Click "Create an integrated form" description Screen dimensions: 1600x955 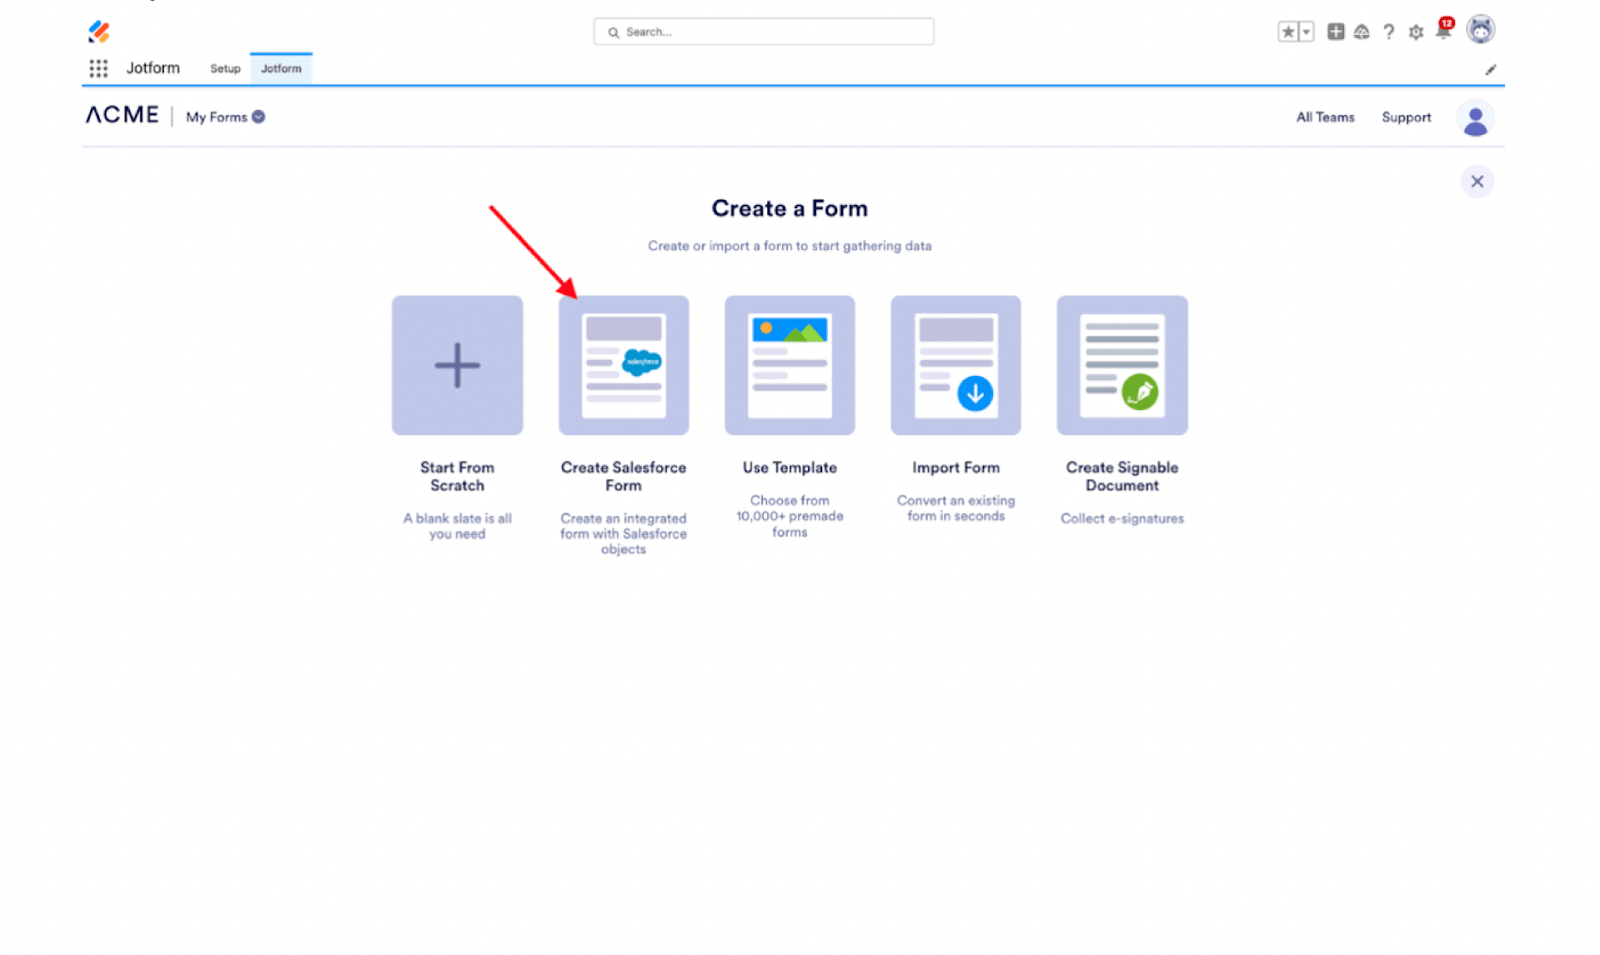[x=624, y=534]
